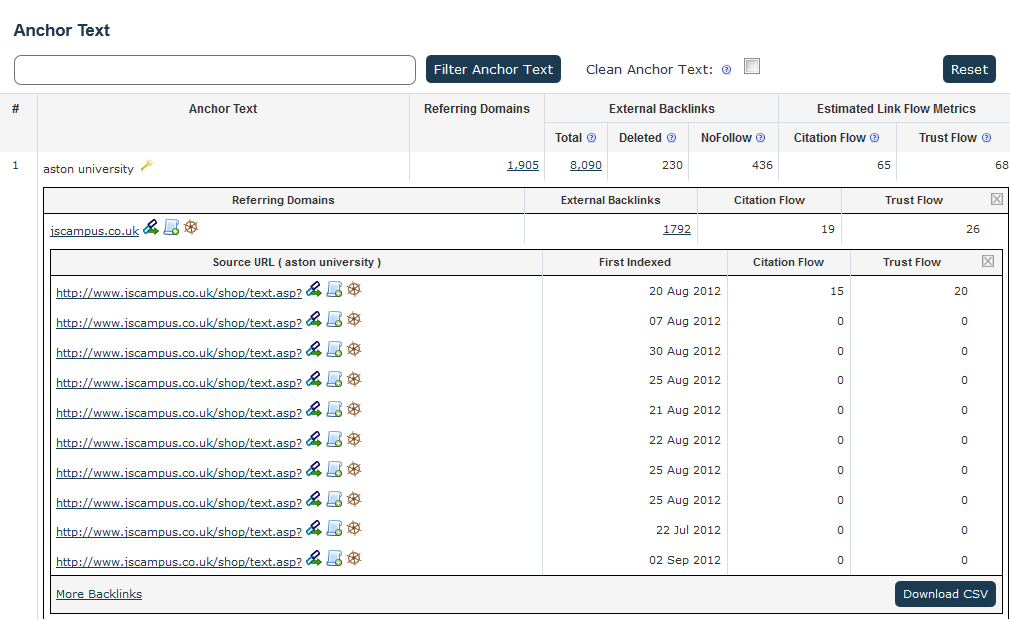1010x621 pixels.
Task: Click pen-arrow icon in the 30 Aug 2012 row
Action: [314, 350]
